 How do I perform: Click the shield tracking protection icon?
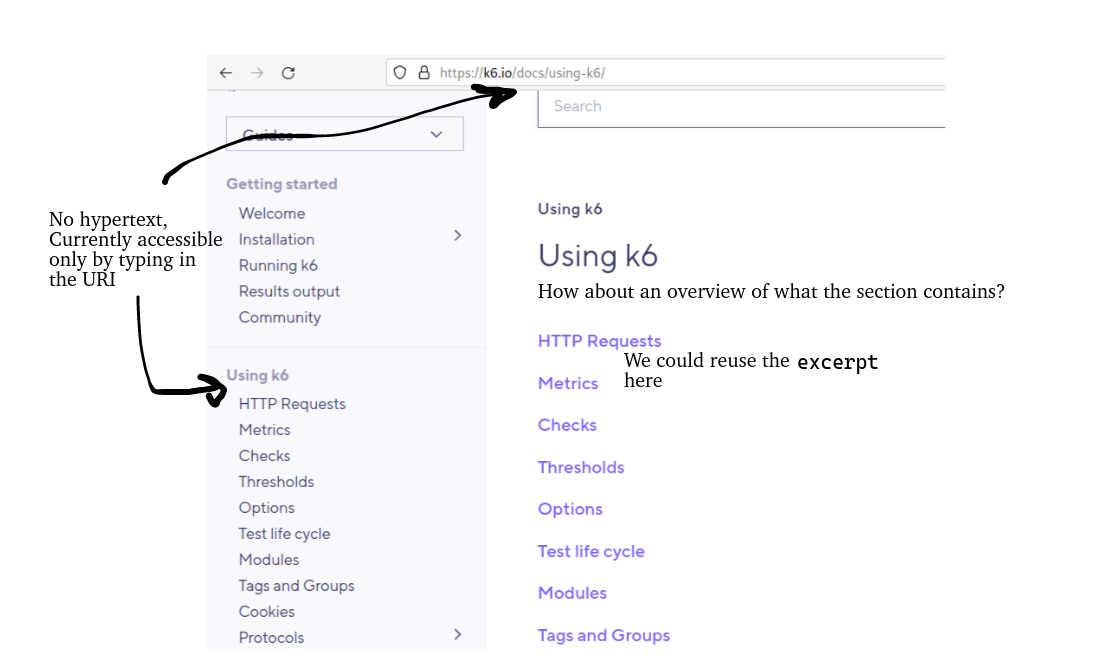tap(400, 72)
